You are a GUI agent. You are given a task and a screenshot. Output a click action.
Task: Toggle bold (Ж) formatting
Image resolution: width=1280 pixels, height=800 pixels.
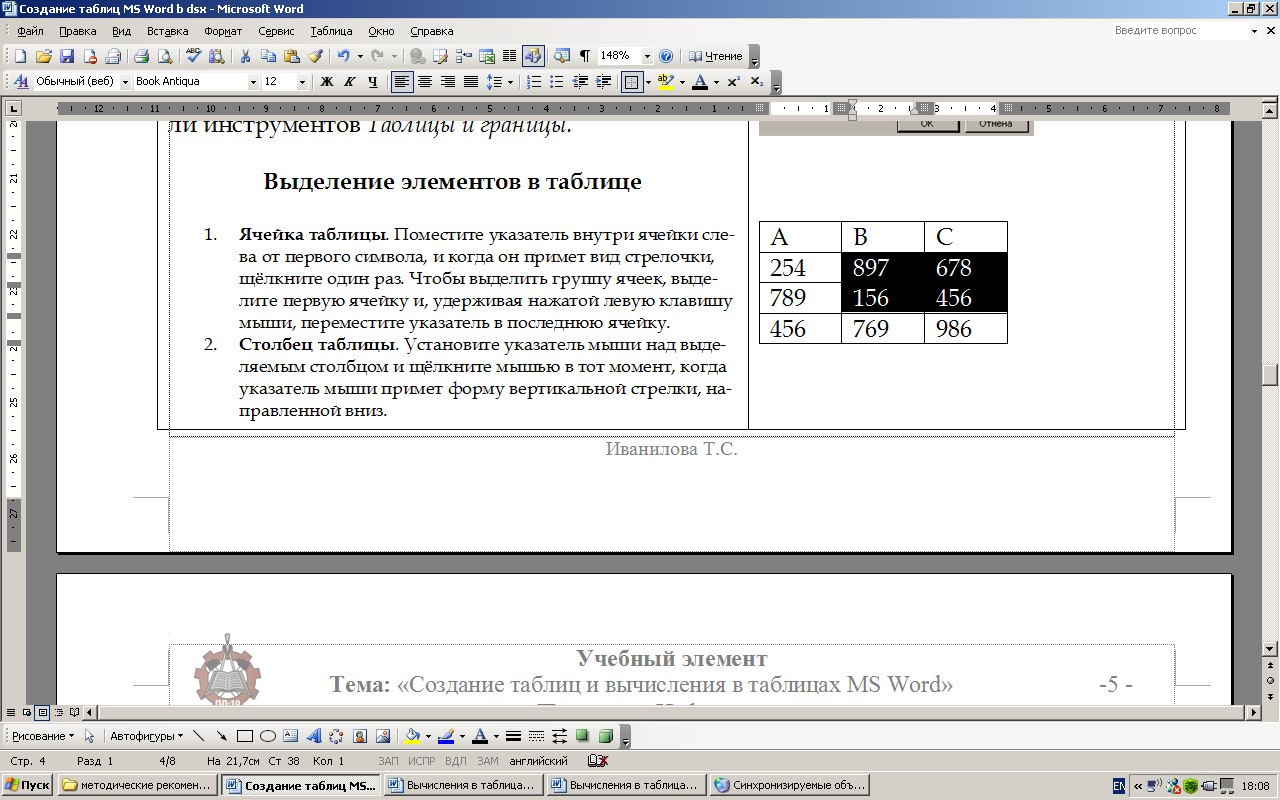[326, 82]
